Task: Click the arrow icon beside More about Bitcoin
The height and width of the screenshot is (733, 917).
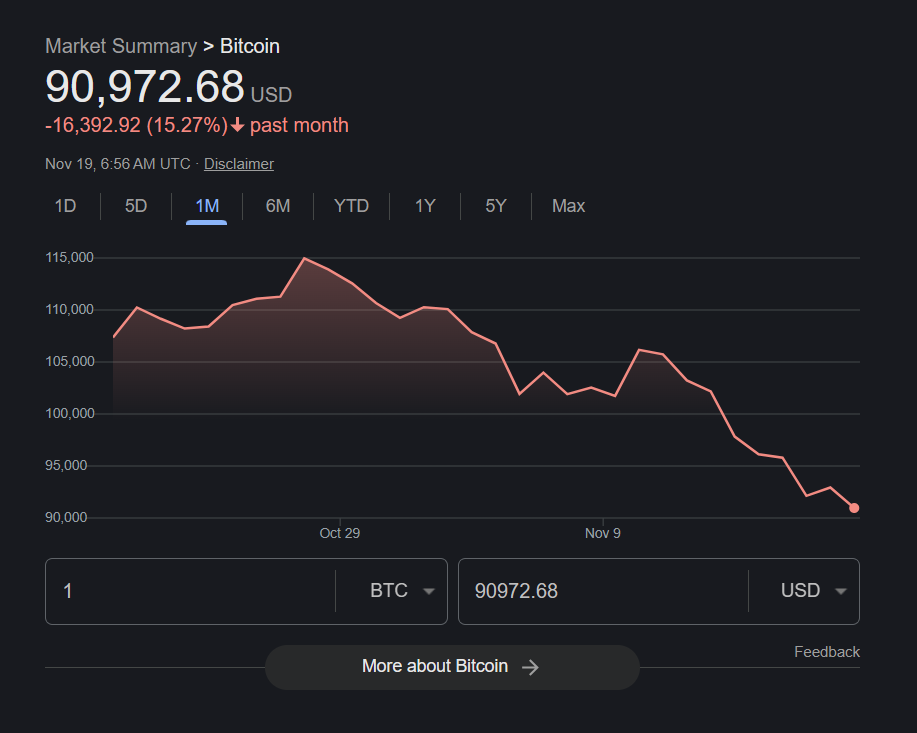Action: (530, 667)
